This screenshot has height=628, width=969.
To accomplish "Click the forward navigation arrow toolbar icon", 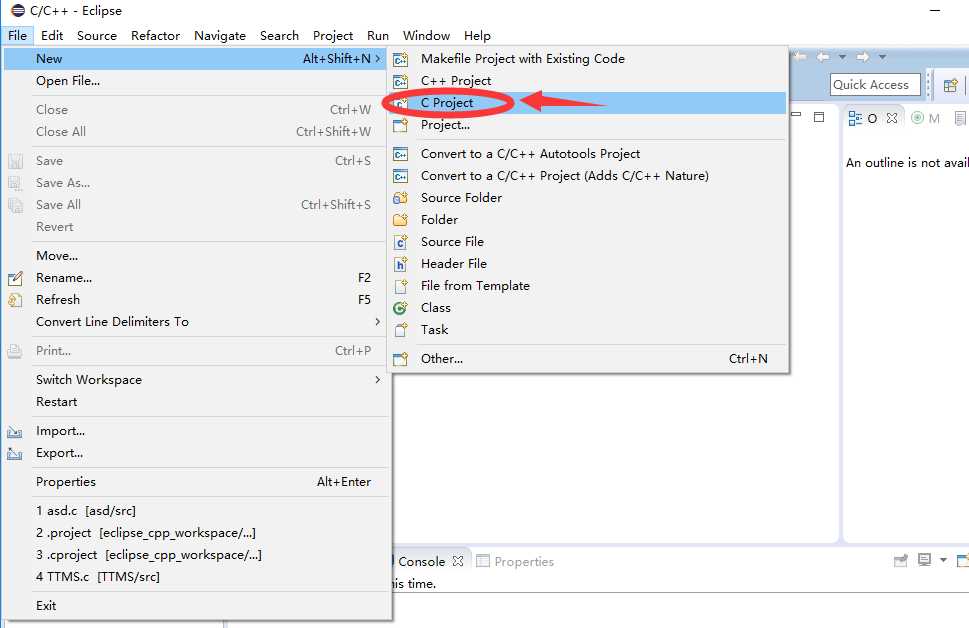I will (x=862, y=57).
